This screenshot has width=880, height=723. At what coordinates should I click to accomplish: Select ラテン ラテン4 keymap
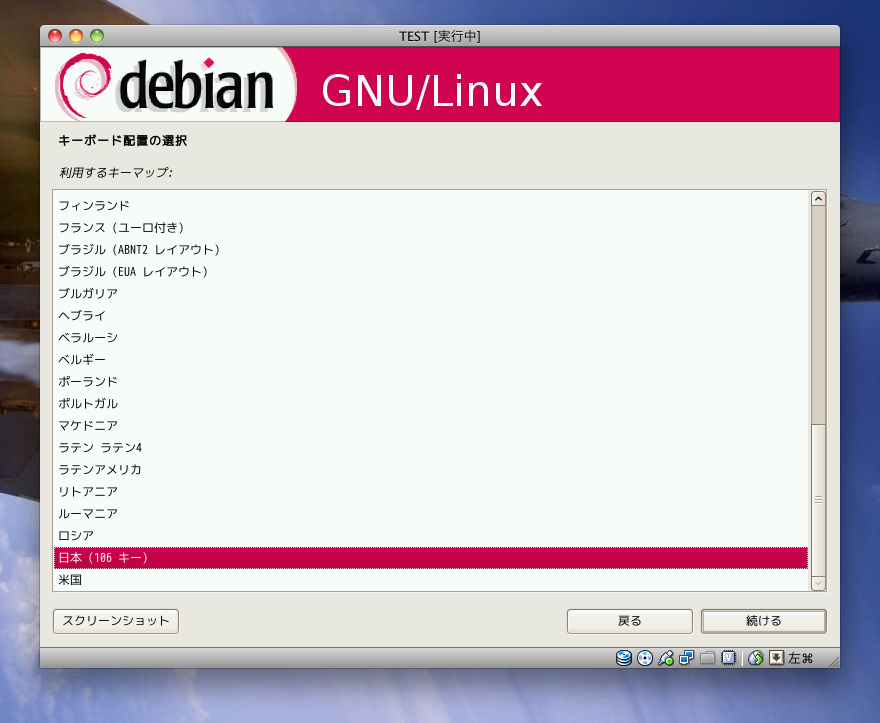tap(430, 447)
